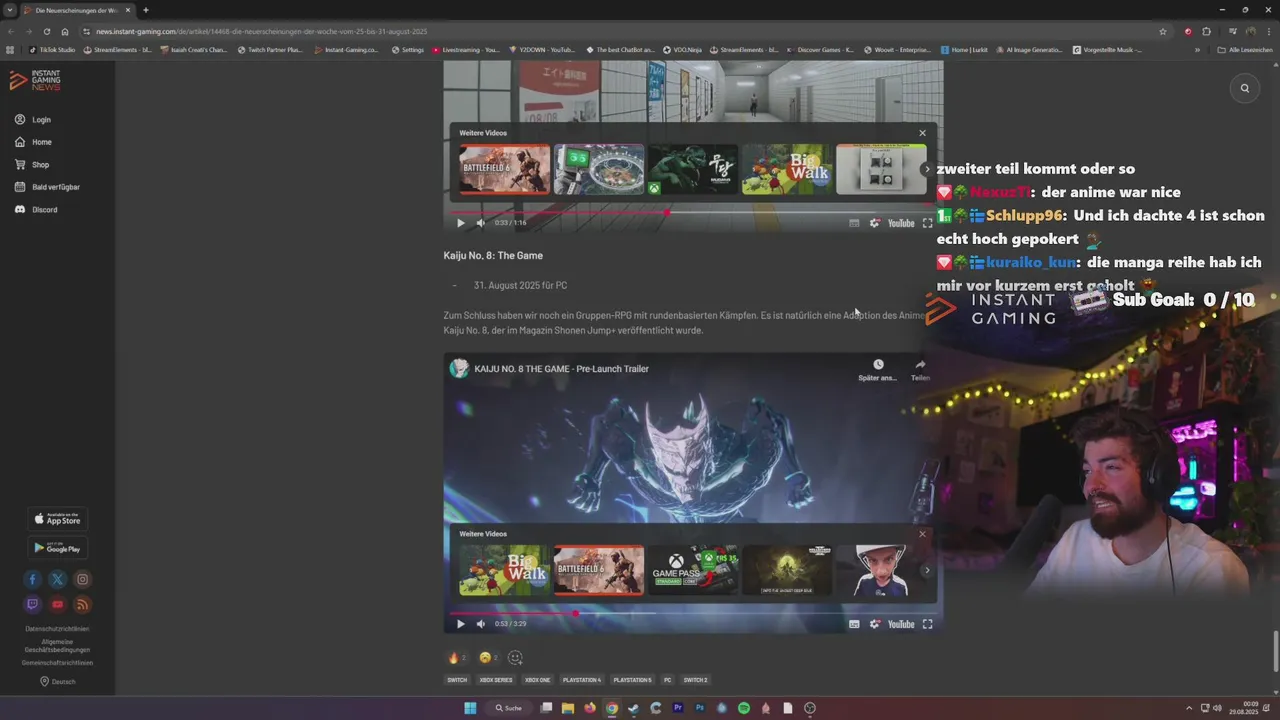The image size is (1280, 720).
Task: Open the X (Twitter) social icon
Action: pos(57,579)
